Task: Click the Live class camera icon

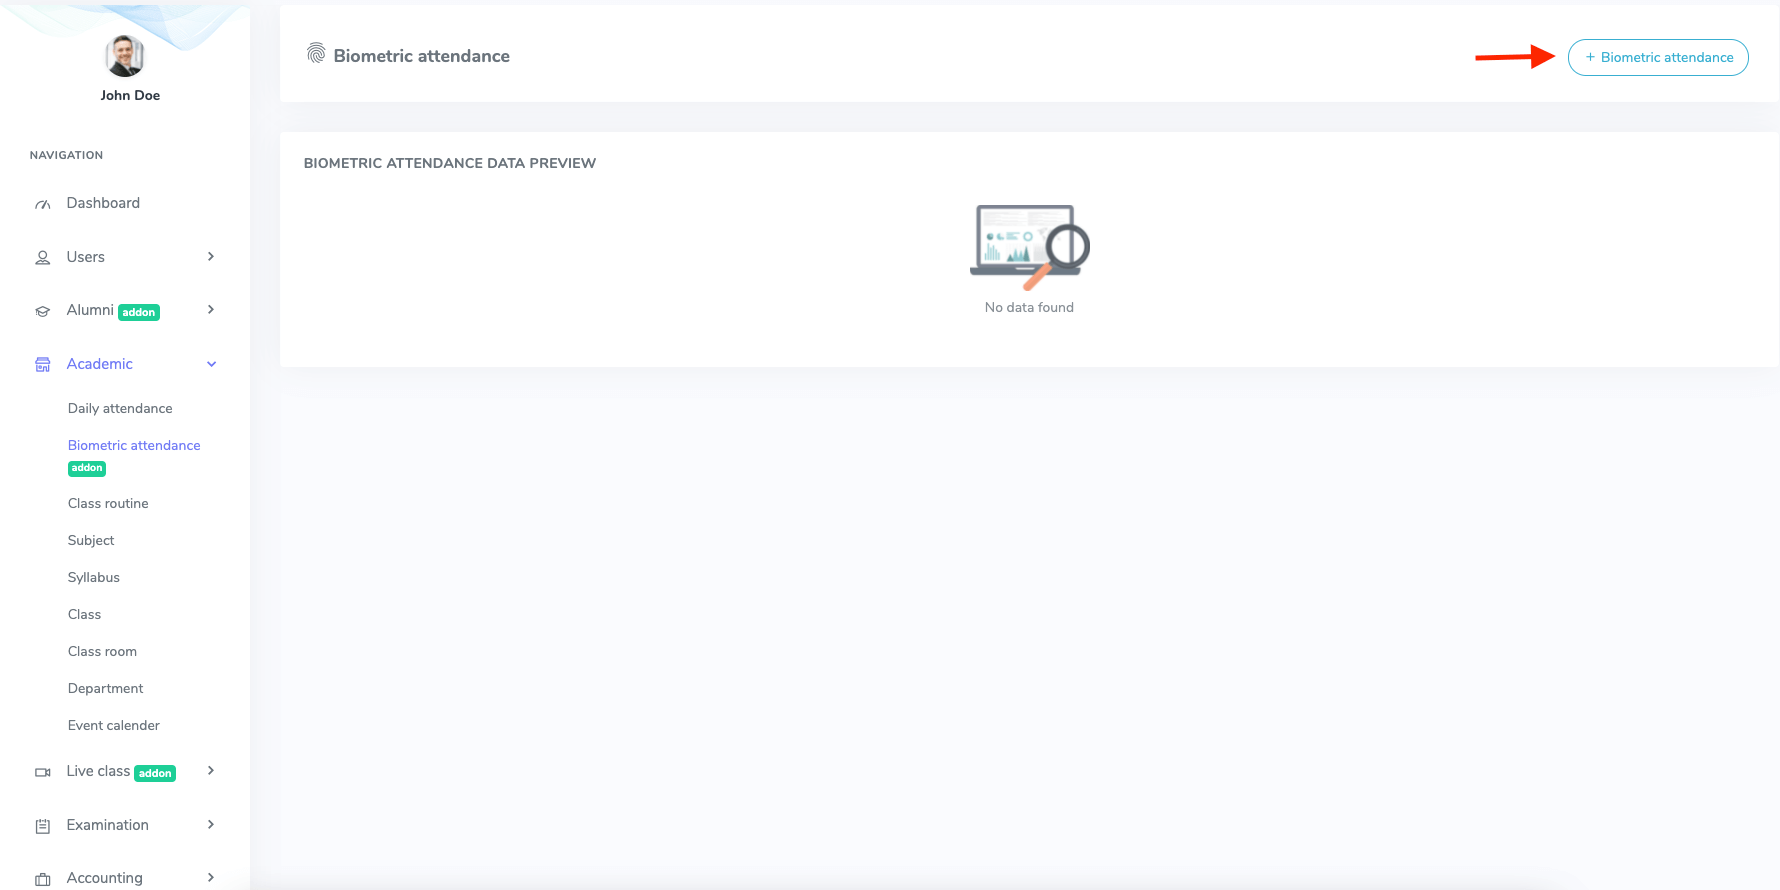Action: [x=43, y=772]
